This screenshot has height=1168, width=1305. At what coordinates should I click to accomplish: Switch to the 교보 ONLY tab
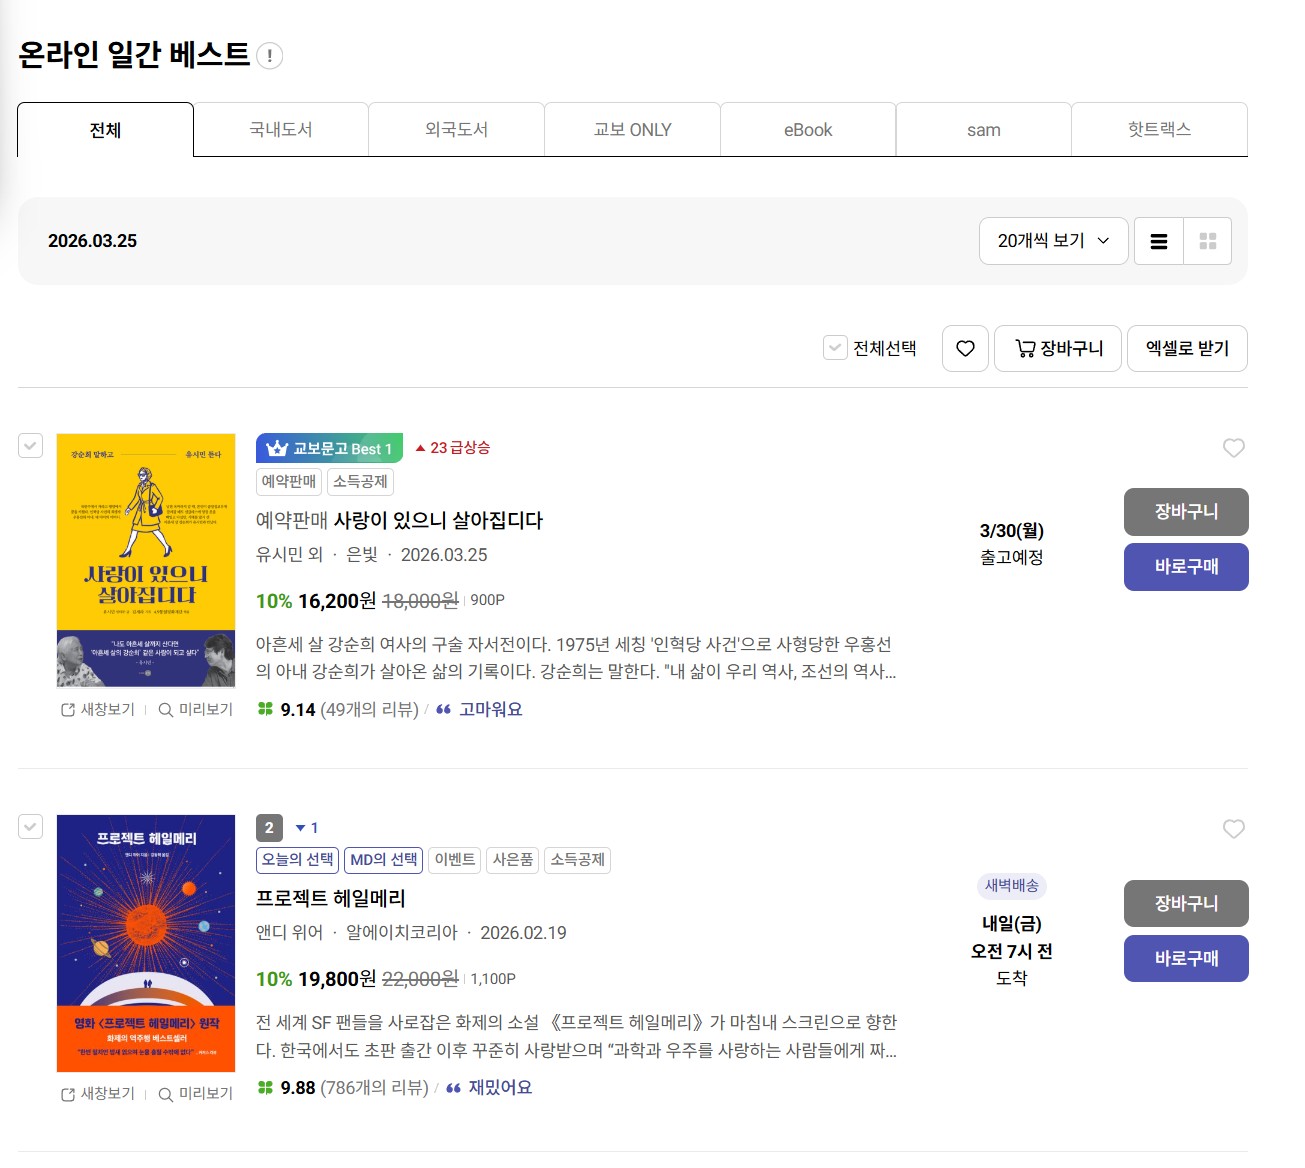pyautogui.click(x=633, y=130)
